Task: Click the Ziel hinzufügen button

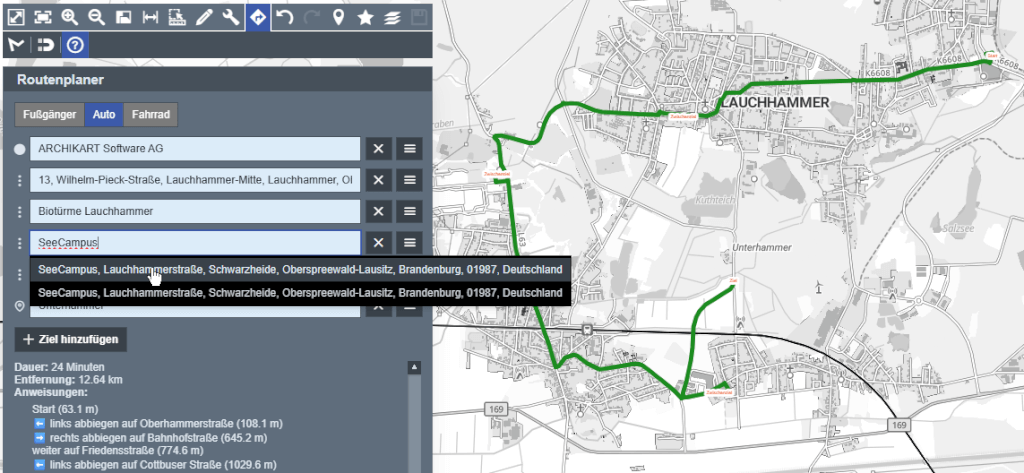Action: [71, 340]
